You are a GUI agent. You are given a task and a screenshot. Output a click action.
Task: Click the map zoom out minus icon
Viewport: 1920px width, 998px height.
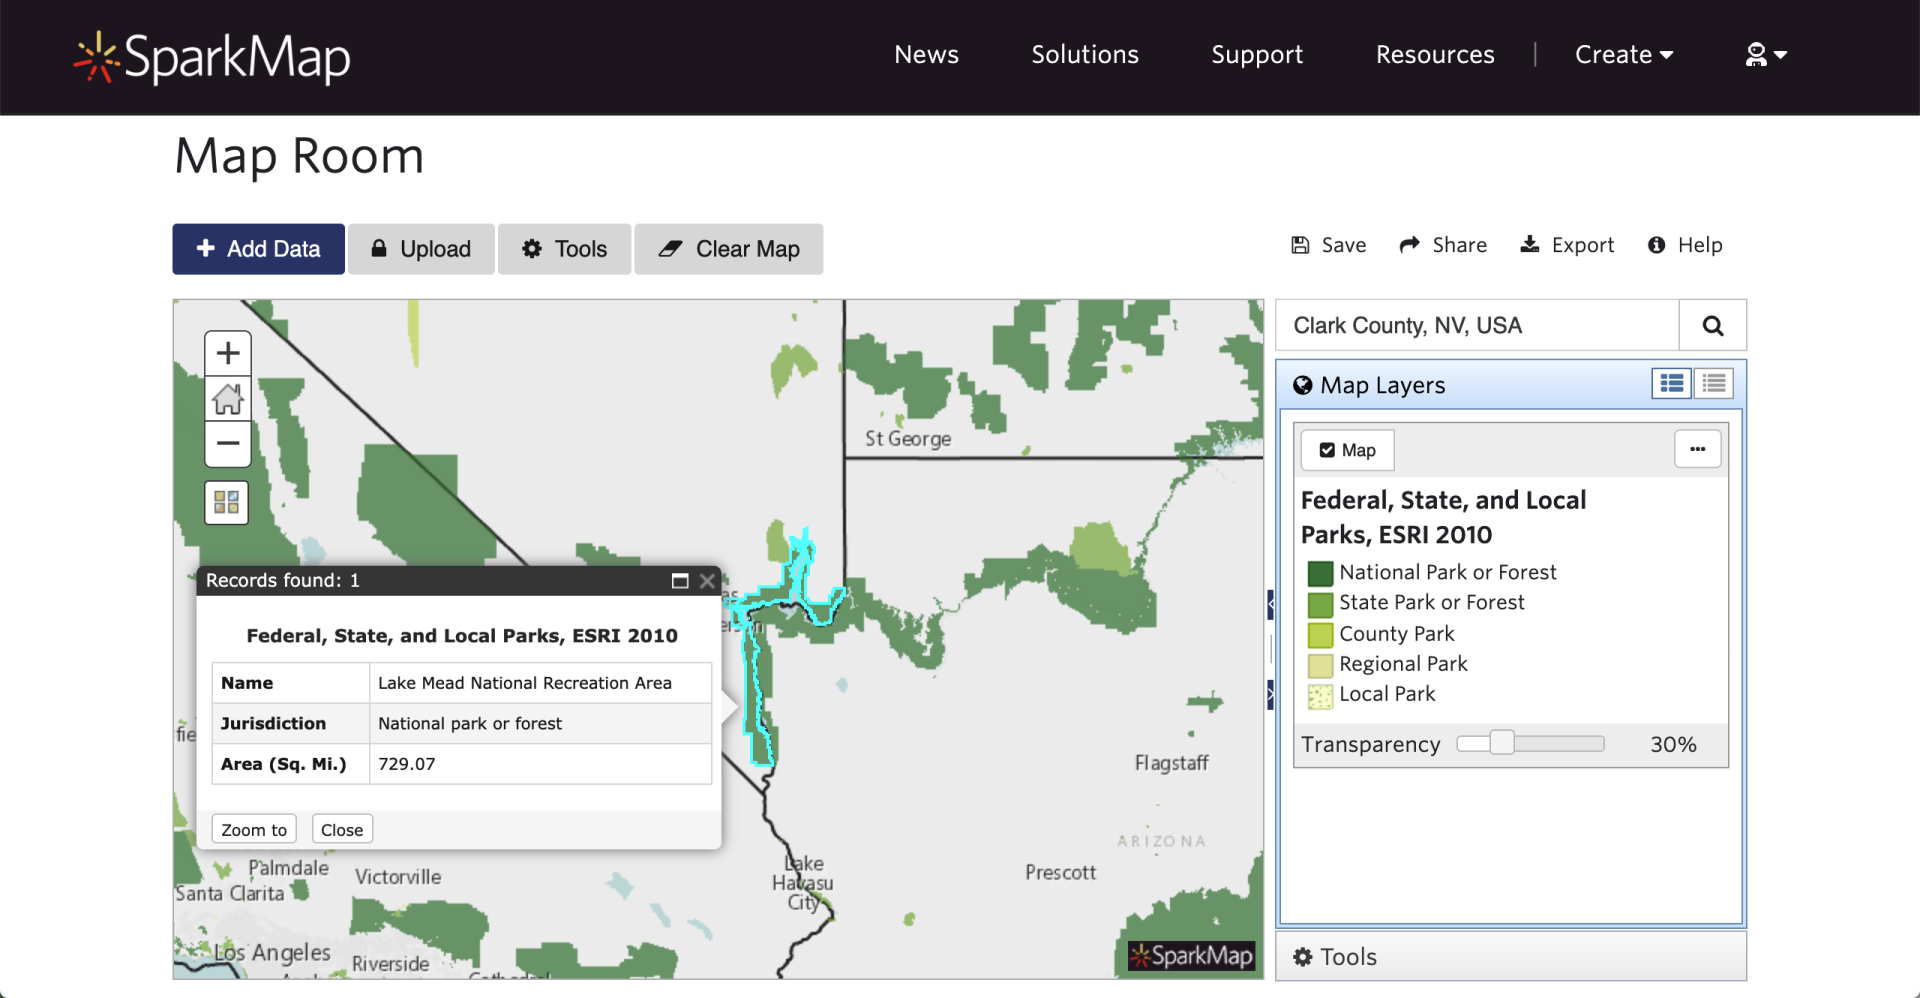tap(228, 444)
